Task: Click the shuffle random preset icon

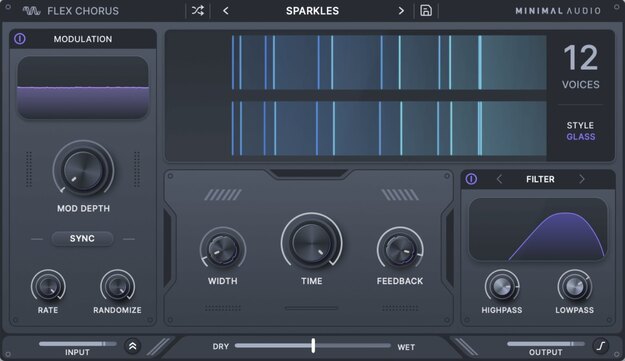Action: pyautogui.click(x=198, y=11)
